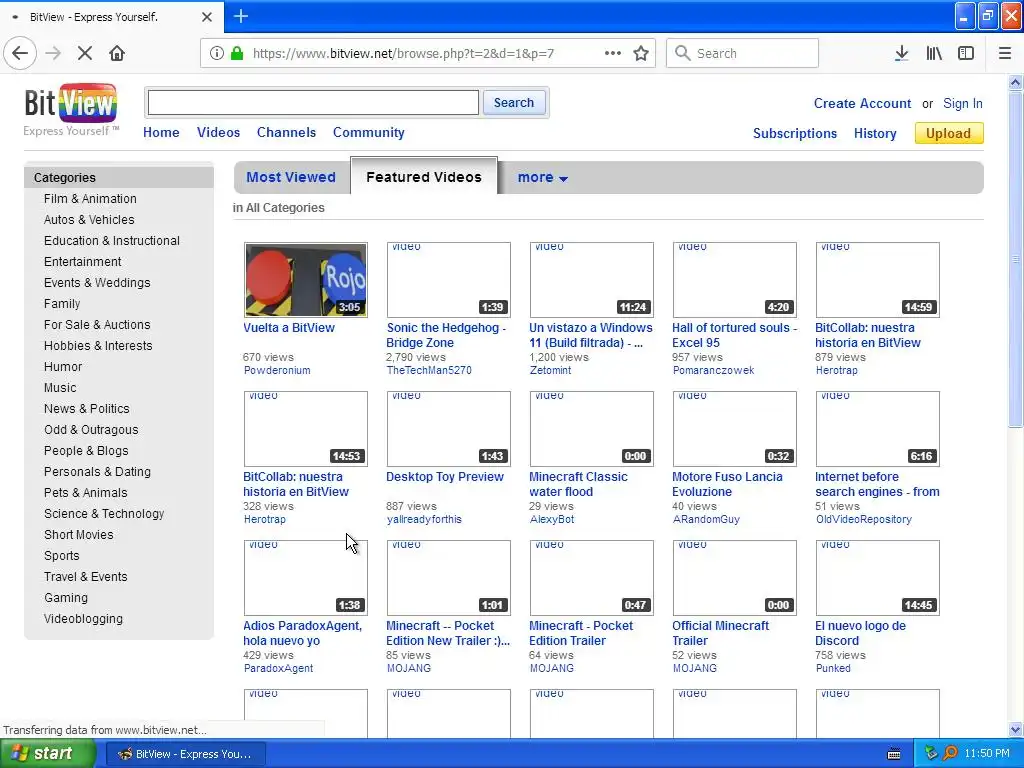Screen dimensions: 1024x768
Task: Open the Videos navigation link
Action: 218,133
